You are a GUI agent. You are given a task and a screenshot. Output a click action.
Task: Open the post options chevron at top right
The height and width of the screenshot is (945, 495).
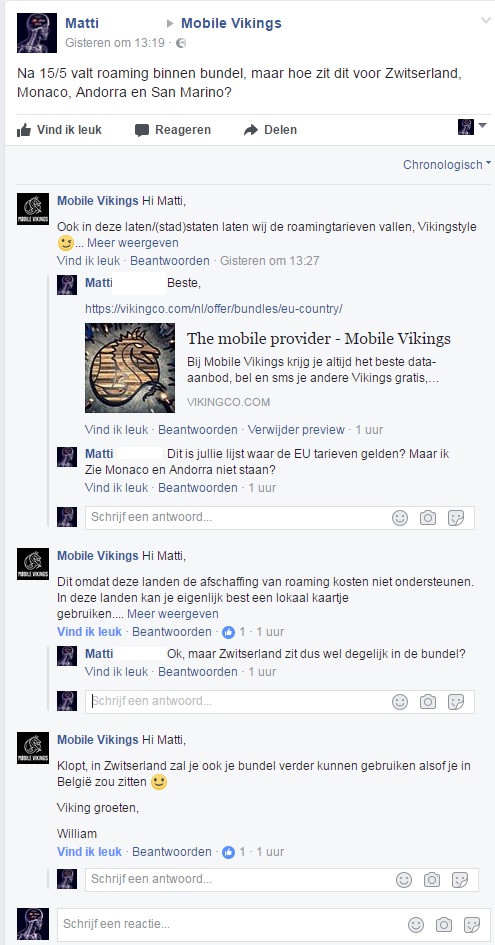pyautogui.click(x=485, y=21)
